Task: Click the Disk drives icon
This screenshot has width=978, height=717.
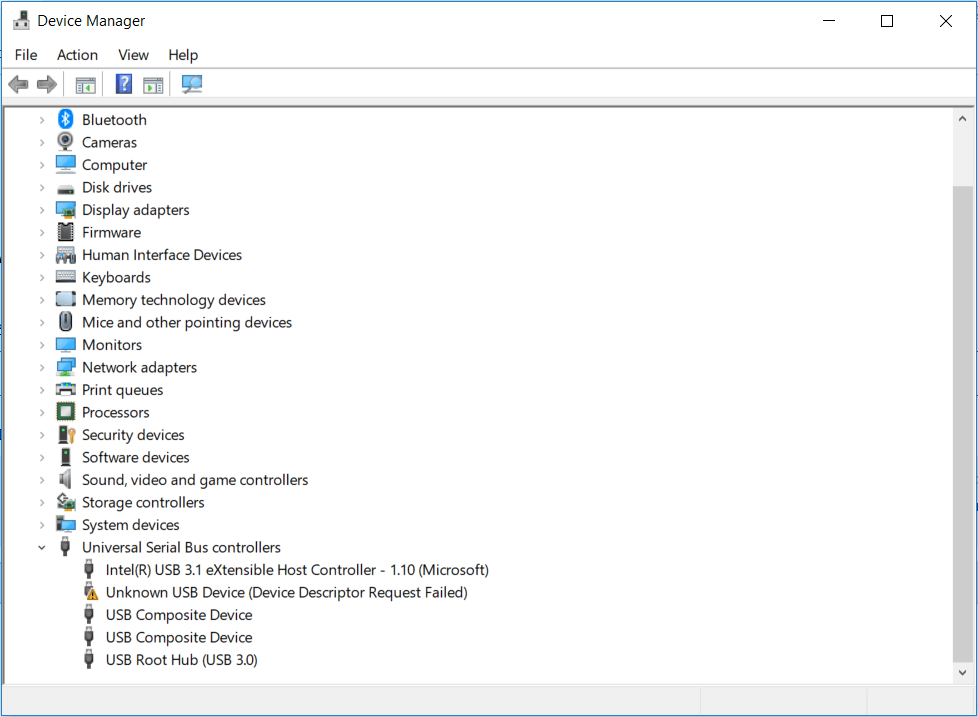Action: [65, 188]
